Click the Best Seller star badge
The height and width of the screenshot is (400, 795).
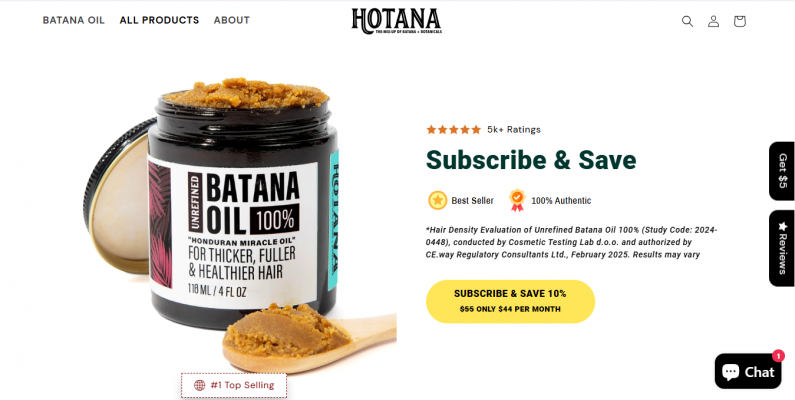pos(438,200)
